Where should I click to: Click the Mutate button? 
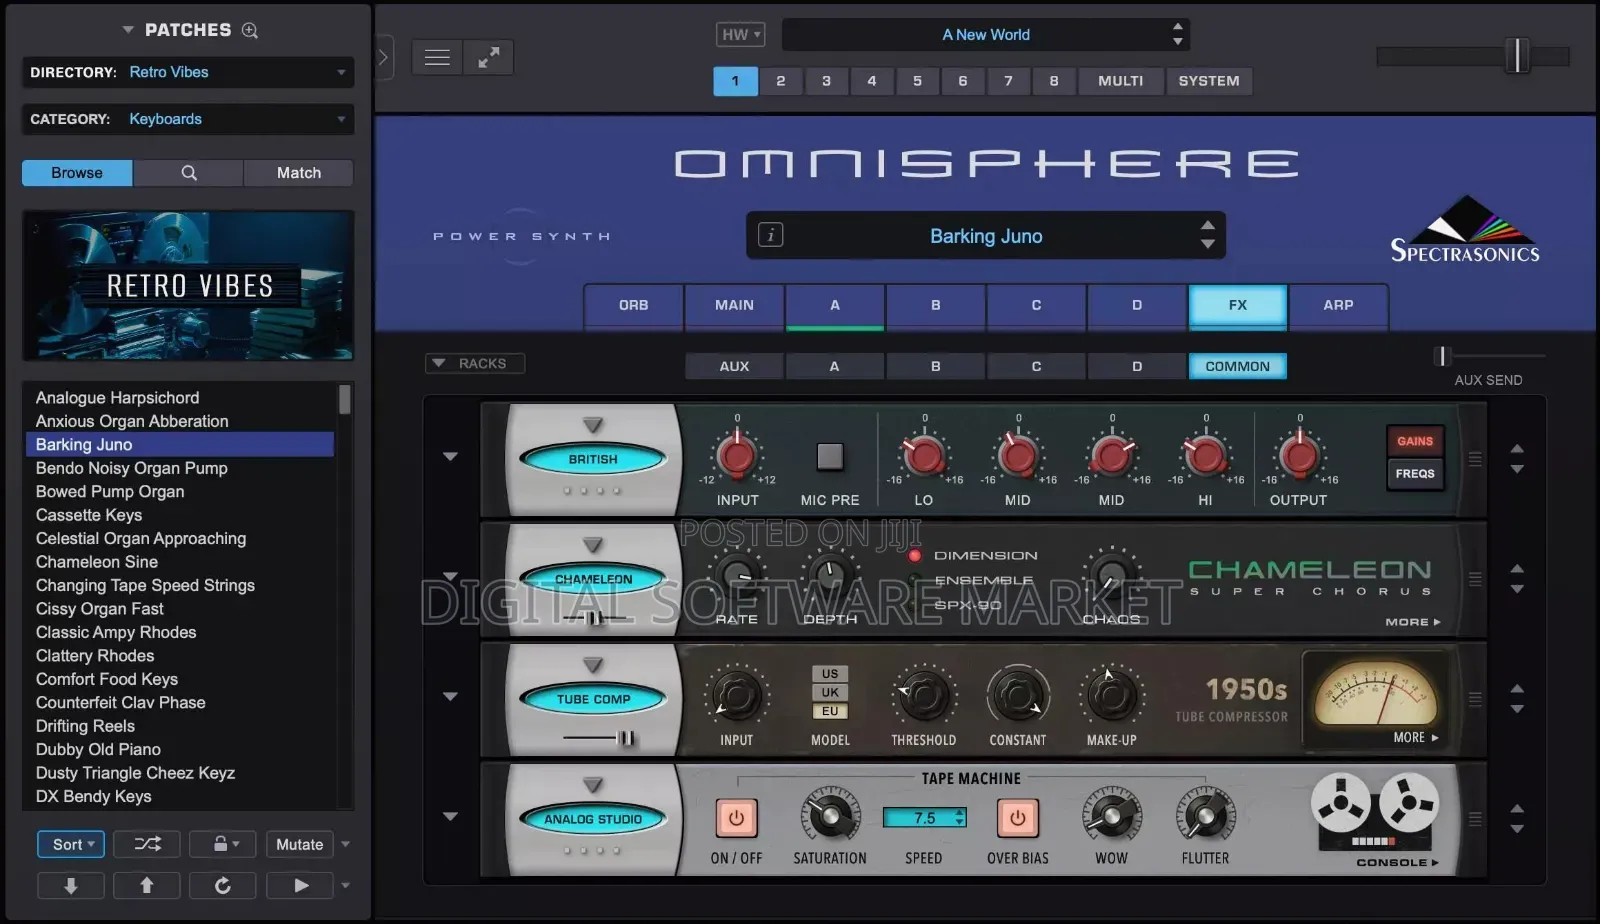300,844
